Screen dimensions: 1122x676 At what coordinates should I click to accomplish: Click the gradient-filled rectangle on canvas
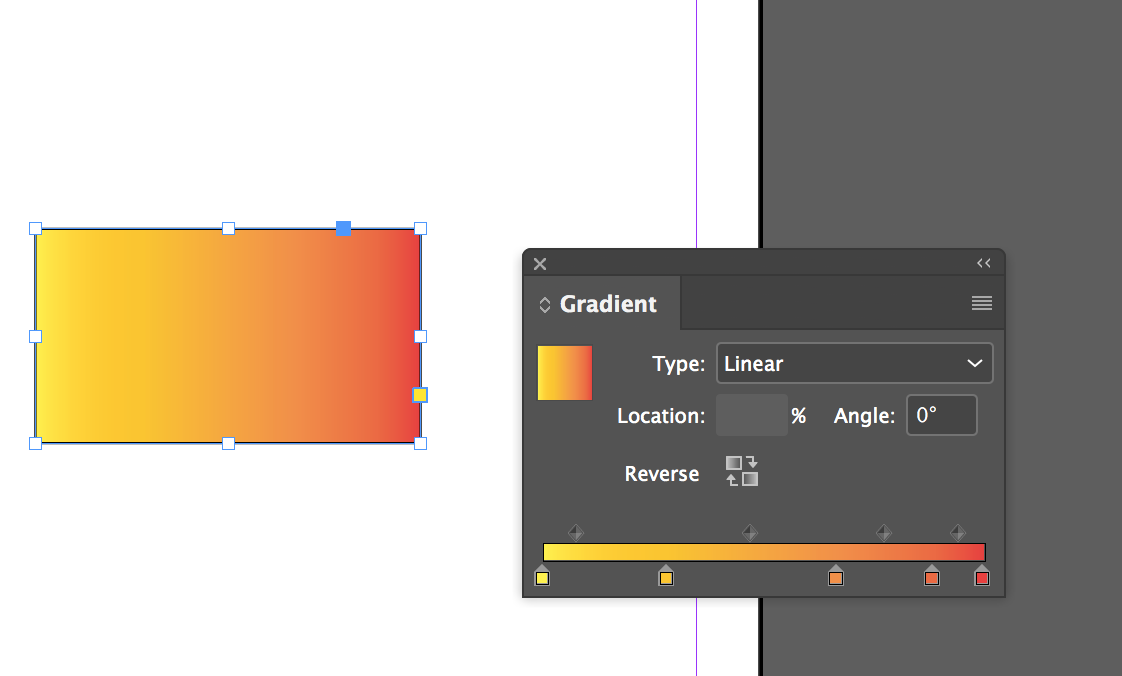point(228,336)
